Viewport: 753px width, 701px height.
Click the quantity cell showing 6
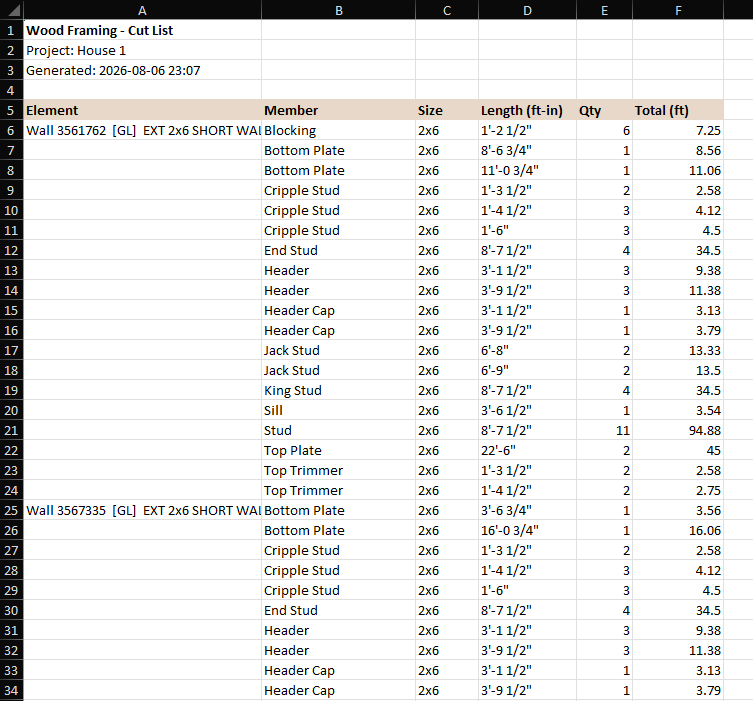pyautogui.click(x=605, y=131)
